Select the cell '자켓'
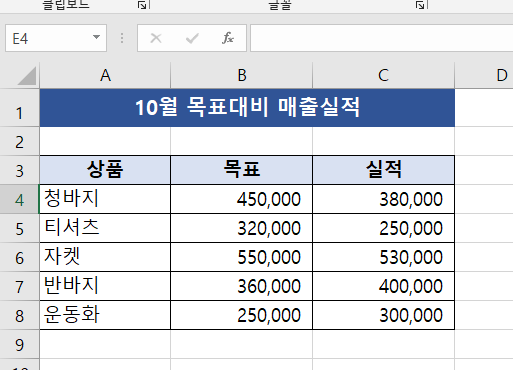Viewport: 513px width, 370px height. click(105, 257)
